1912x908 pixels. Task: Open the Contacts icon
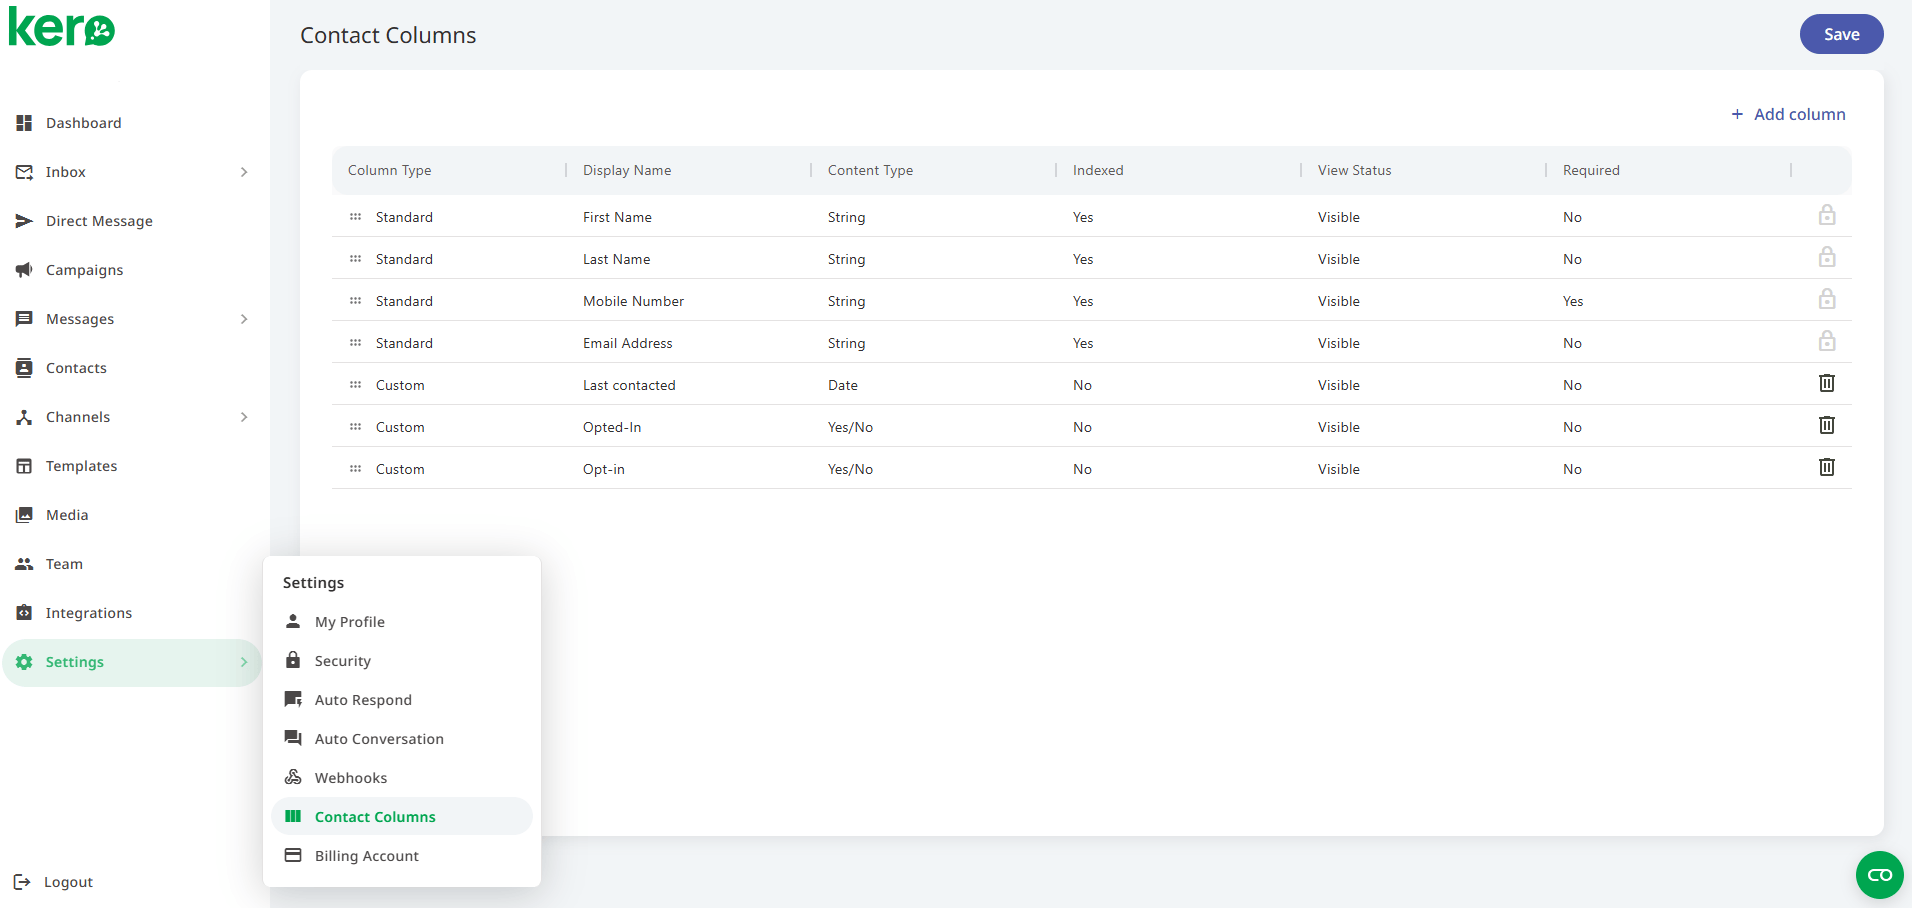tap(24, 368)
